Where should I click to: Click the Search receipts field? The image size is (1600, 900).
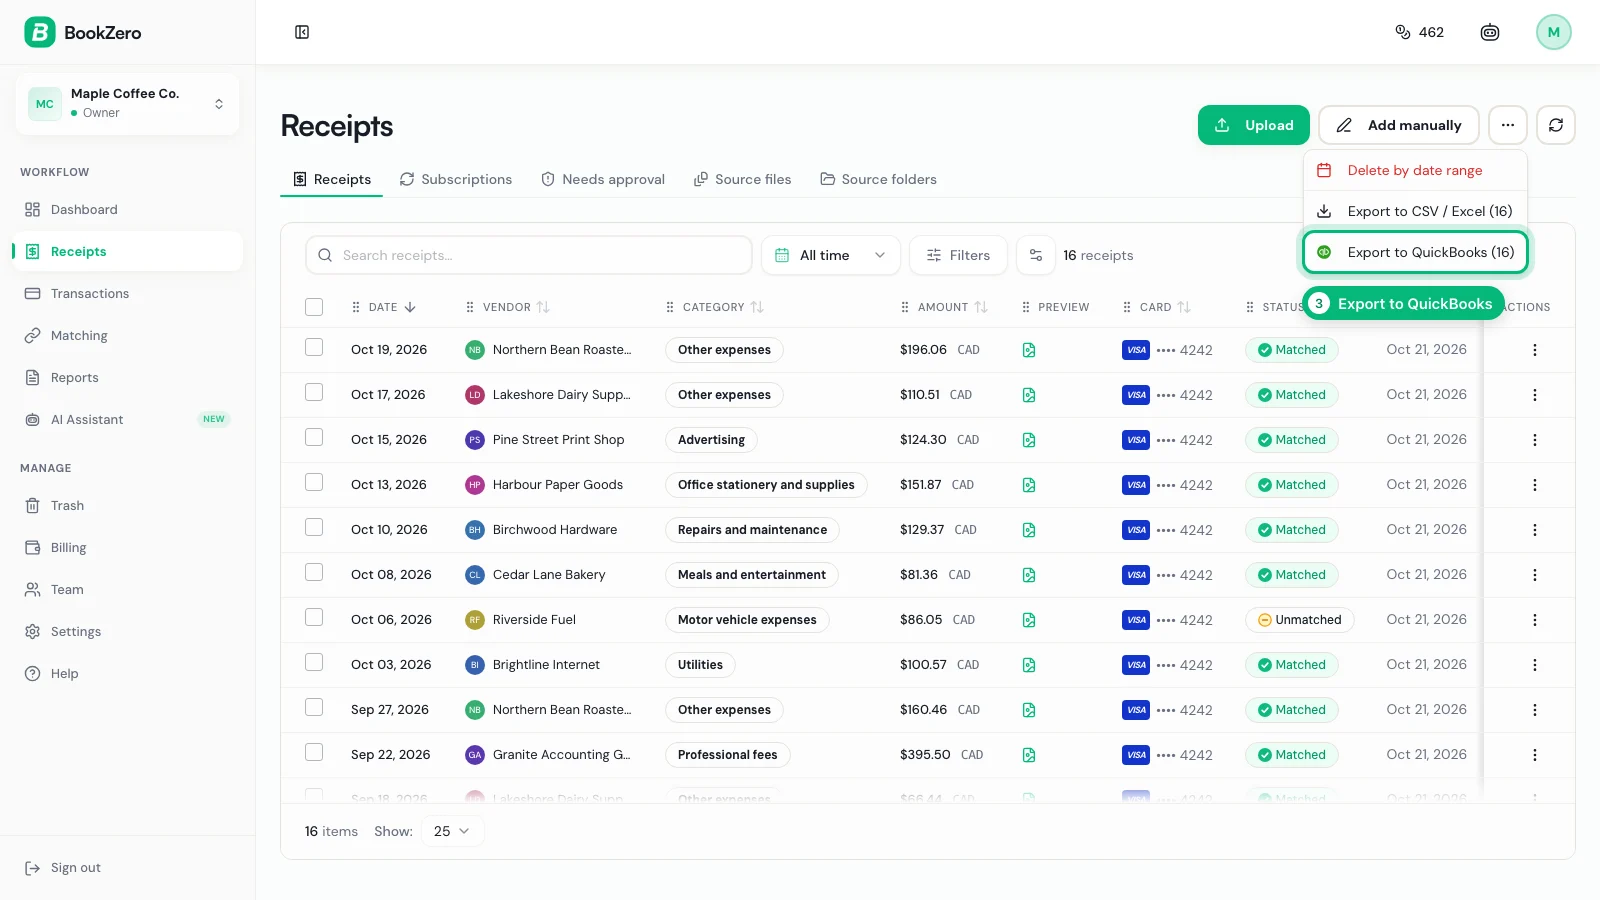click(529, 255)
